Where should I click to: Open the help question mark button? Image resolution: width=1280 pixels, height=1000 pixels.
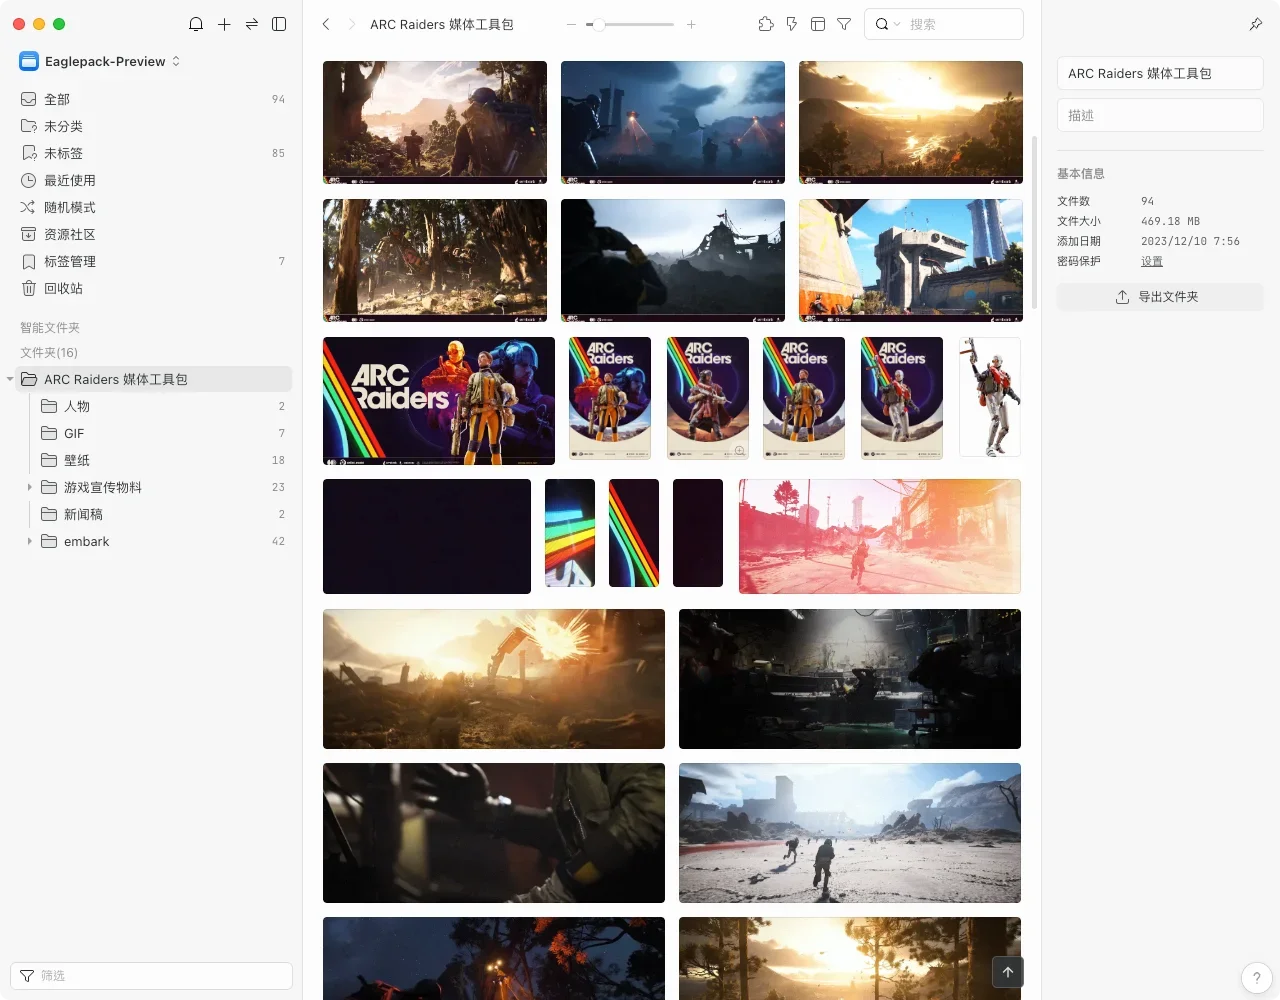pos(1256,978)
